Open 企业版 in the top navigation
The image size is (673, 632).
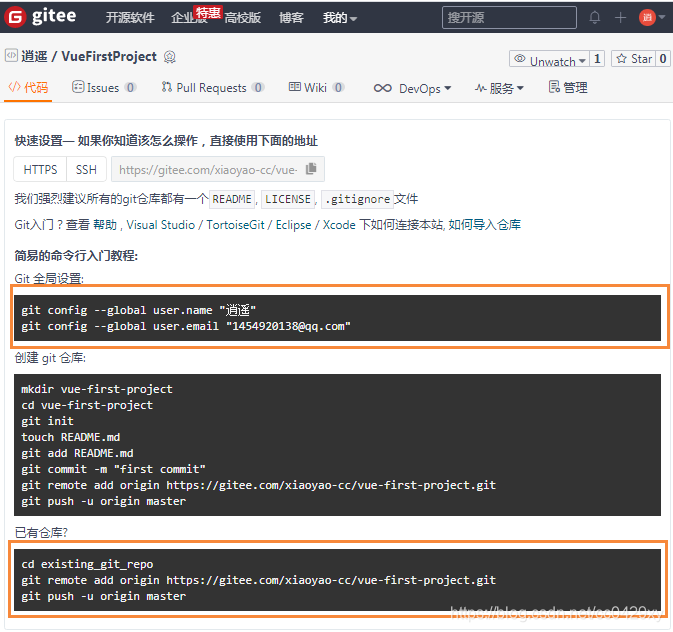click(189, 18)
